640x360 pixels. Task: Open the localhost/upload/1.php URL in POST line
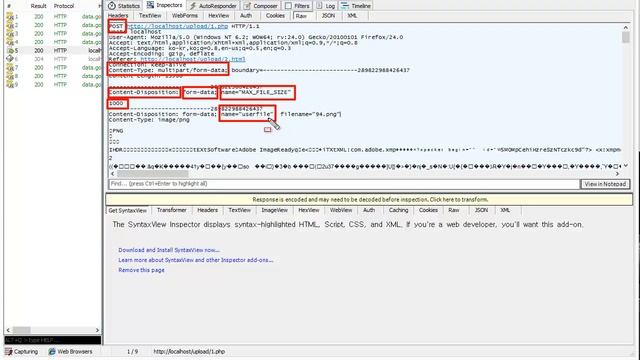178,26
